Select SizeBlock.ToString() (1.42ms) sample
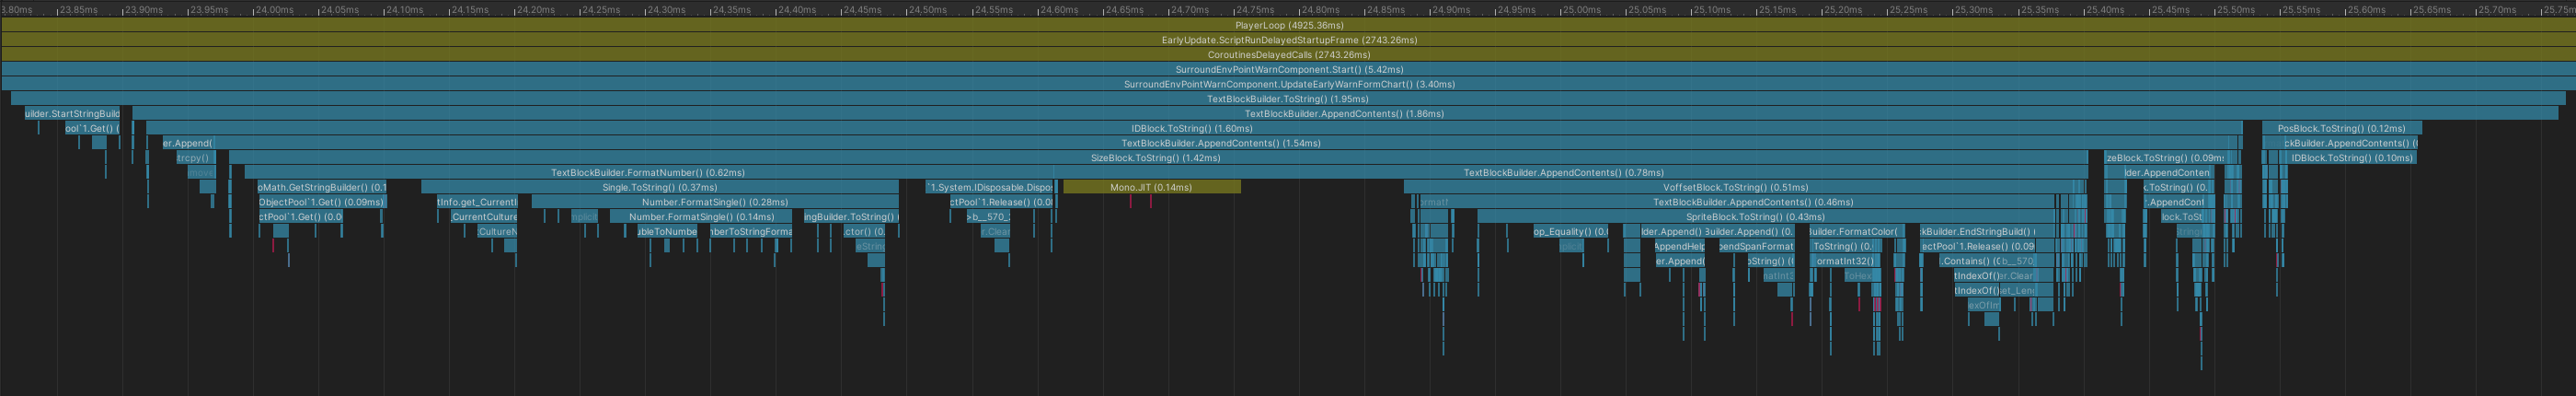 [1157, 158]
